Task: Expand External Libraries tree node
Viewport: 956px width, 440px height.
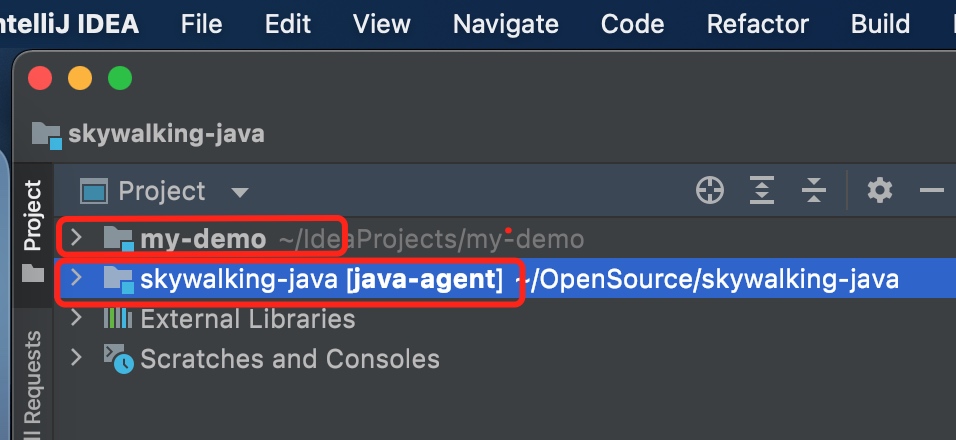Action: pyautogui.click(x=76, y=319)
